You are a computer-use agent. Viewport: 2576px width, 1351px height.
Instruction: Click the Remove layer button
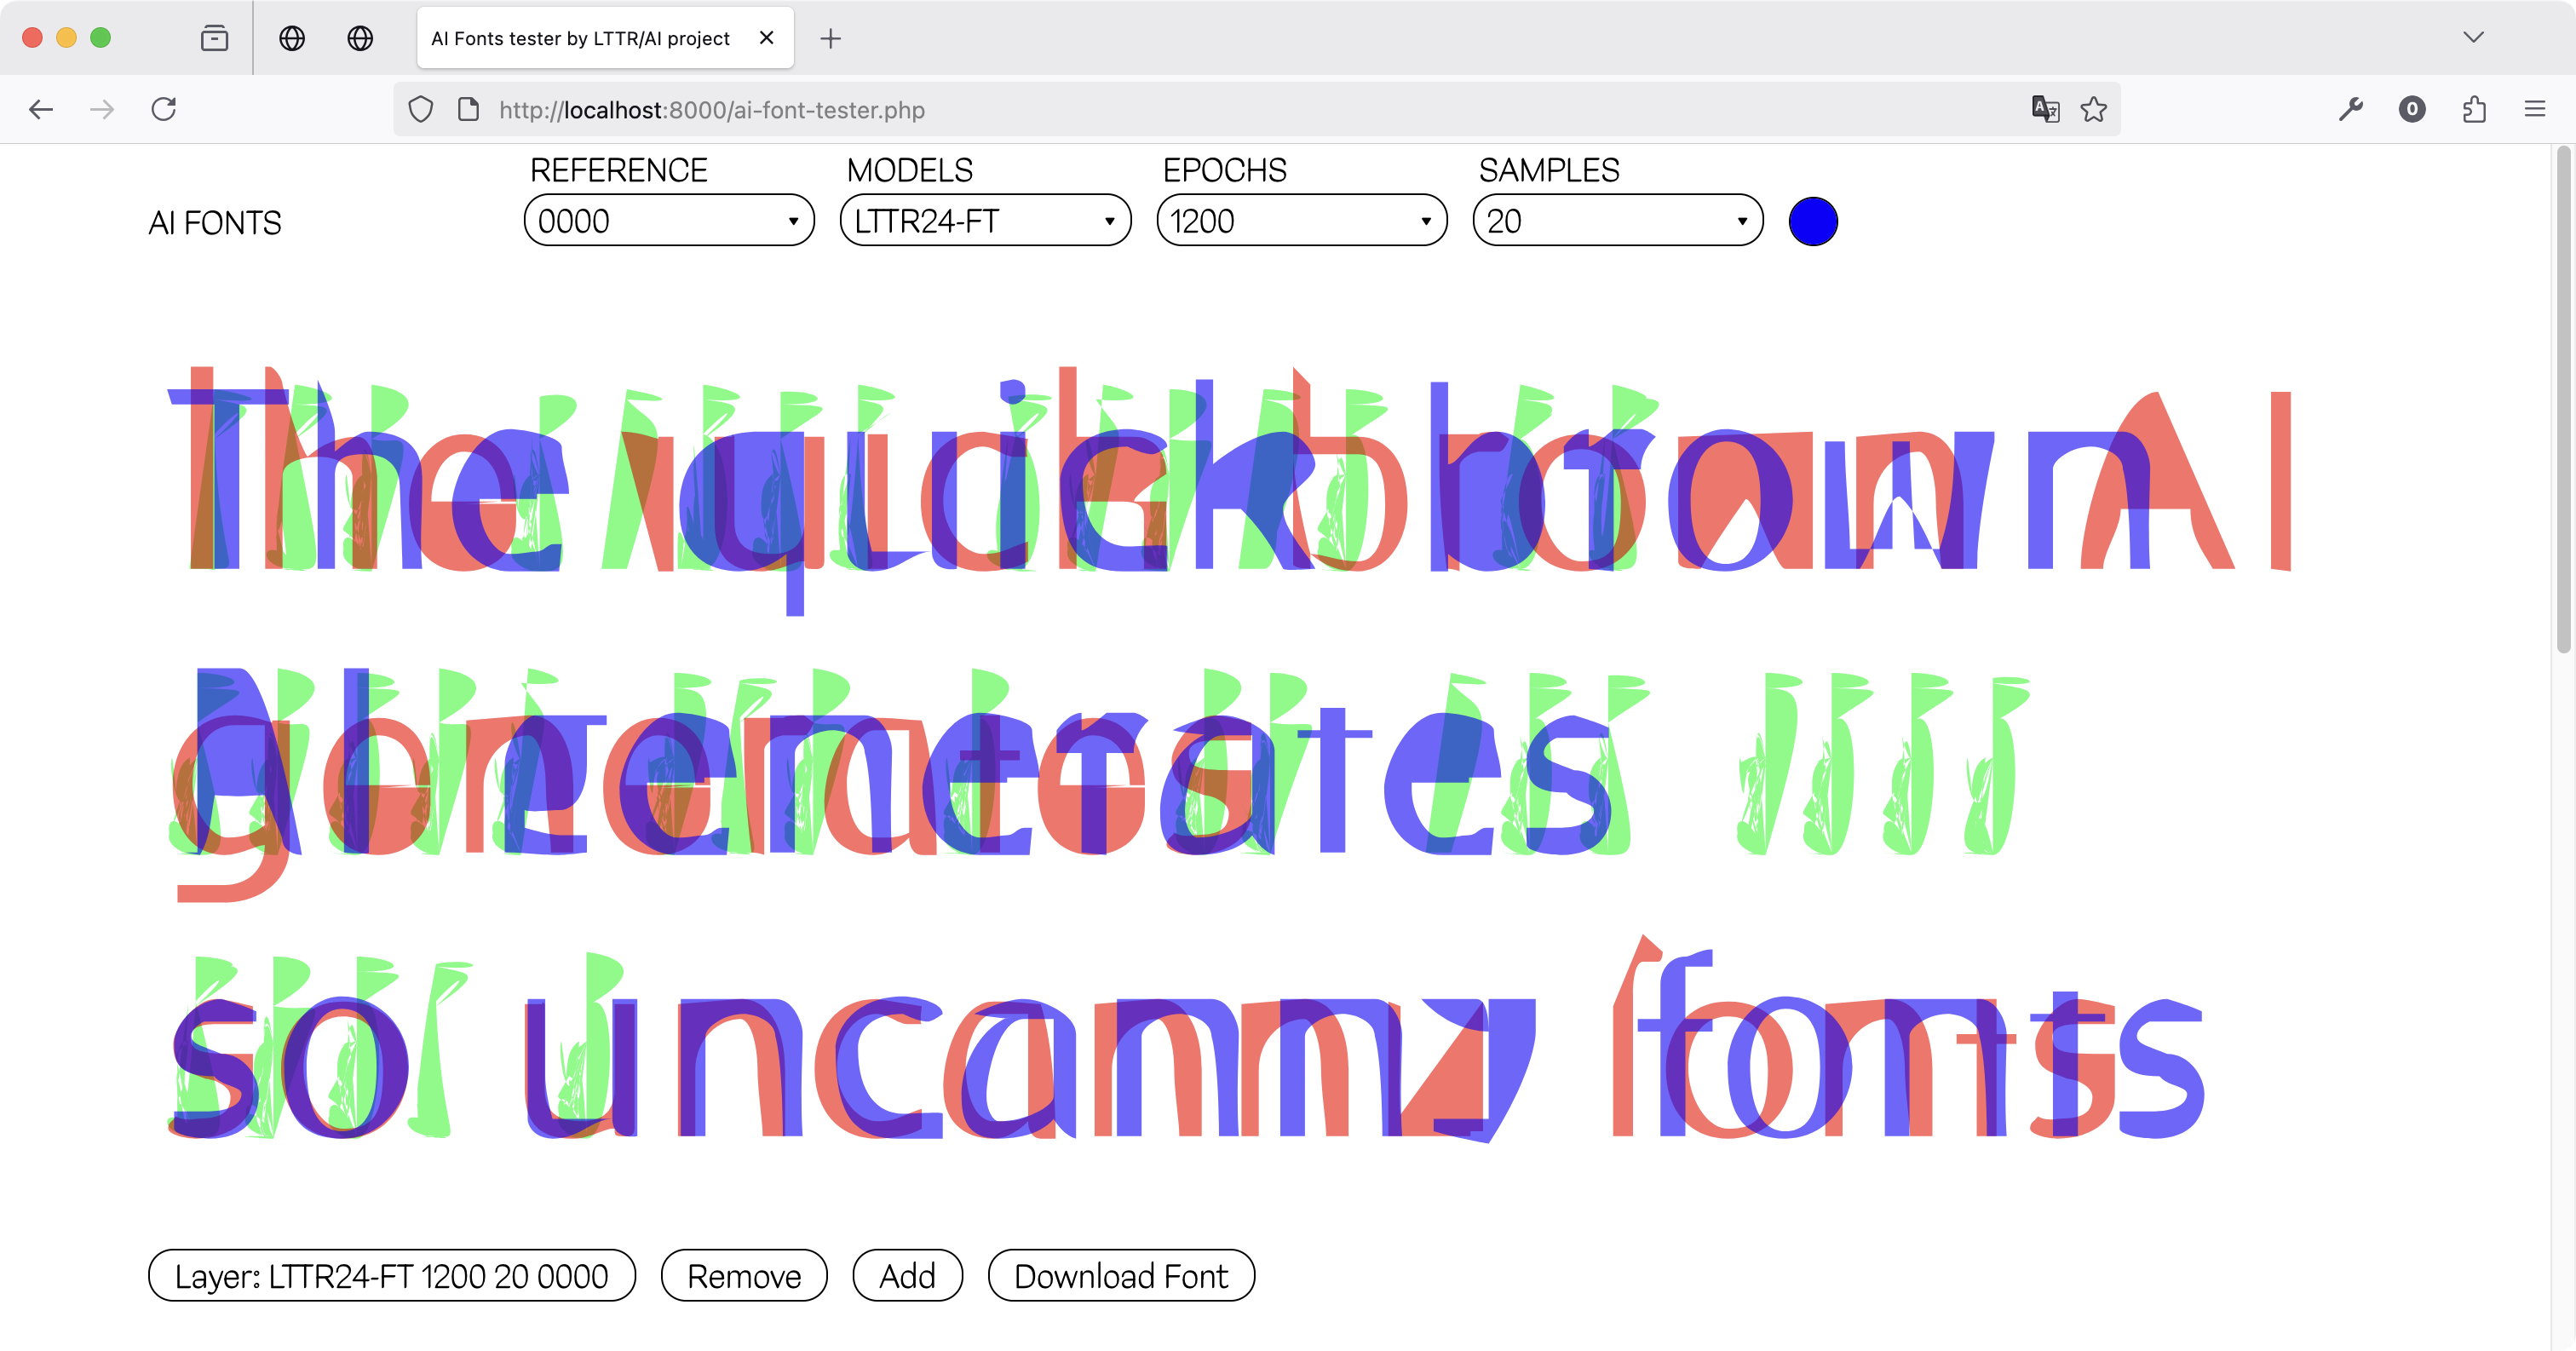coord(744,1275)
